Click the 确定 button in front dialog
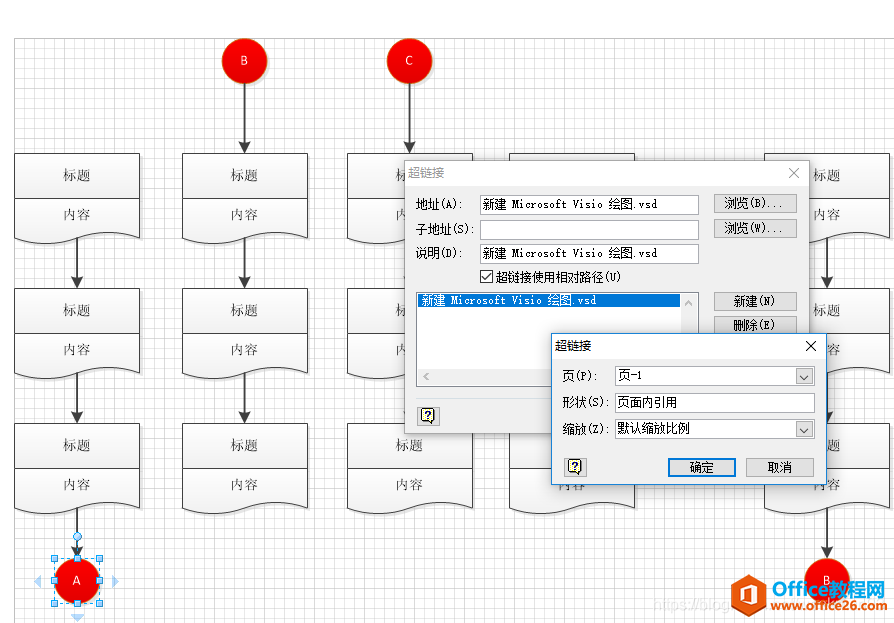This screenshot has width=894, height=623. (x=701, y=467)
